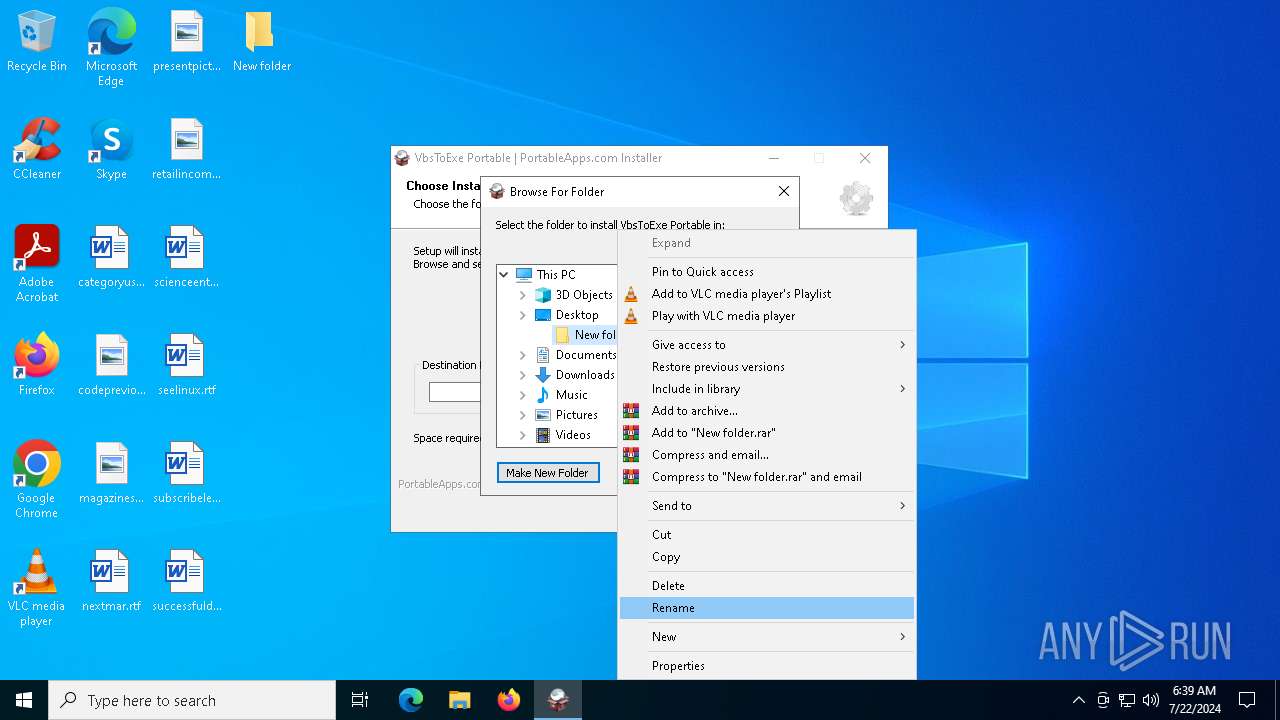The height and width of the screenshot is (720, 1280).
Task: Open VLC media player desktop shortcut
Action: [x=37, y=588]
